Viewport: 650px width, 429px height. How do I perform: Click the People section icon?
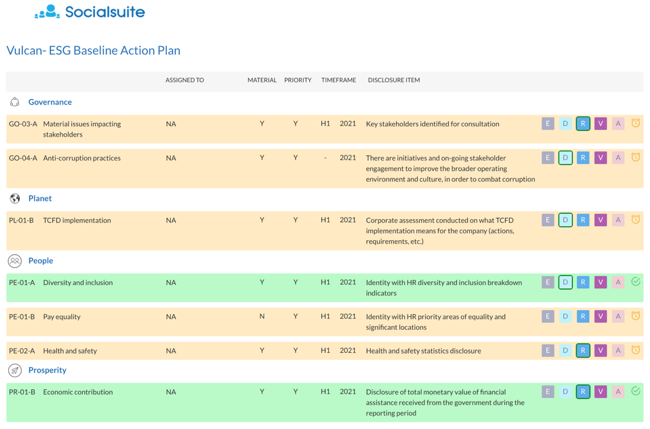click(x=15, y=261)
